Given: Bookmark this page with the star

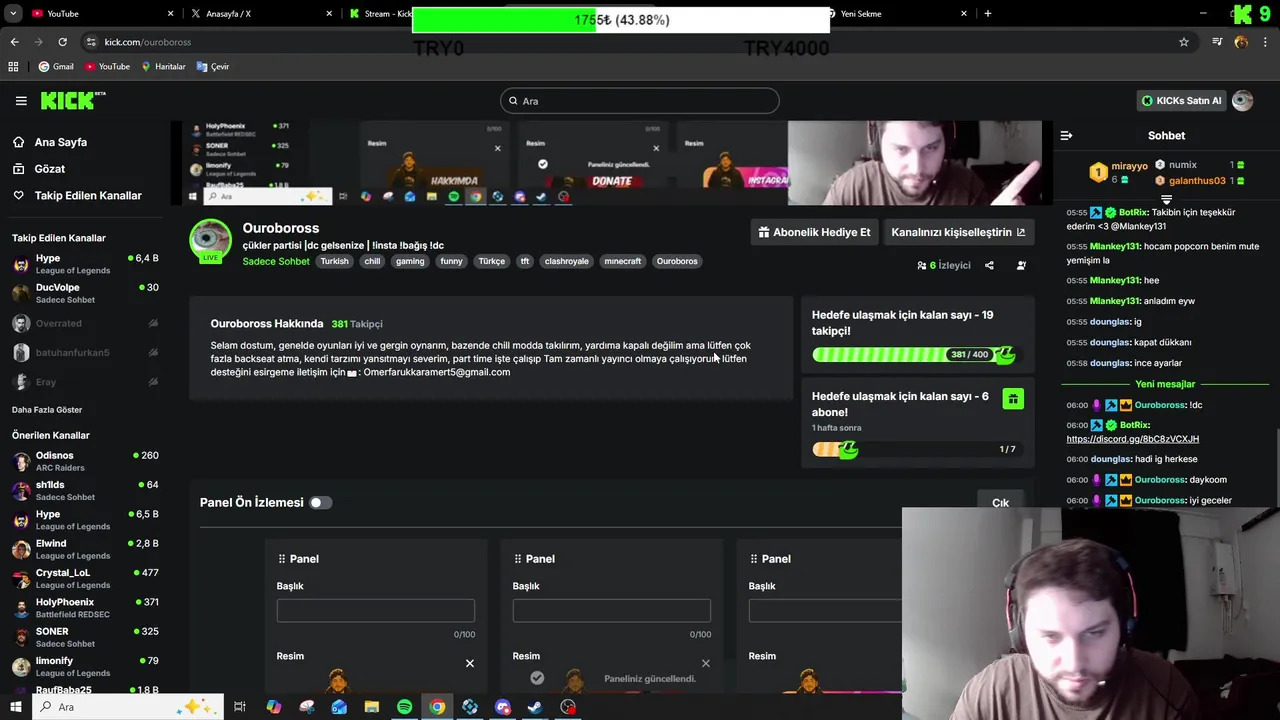Looking at the screenshot, I should 1184,42.
